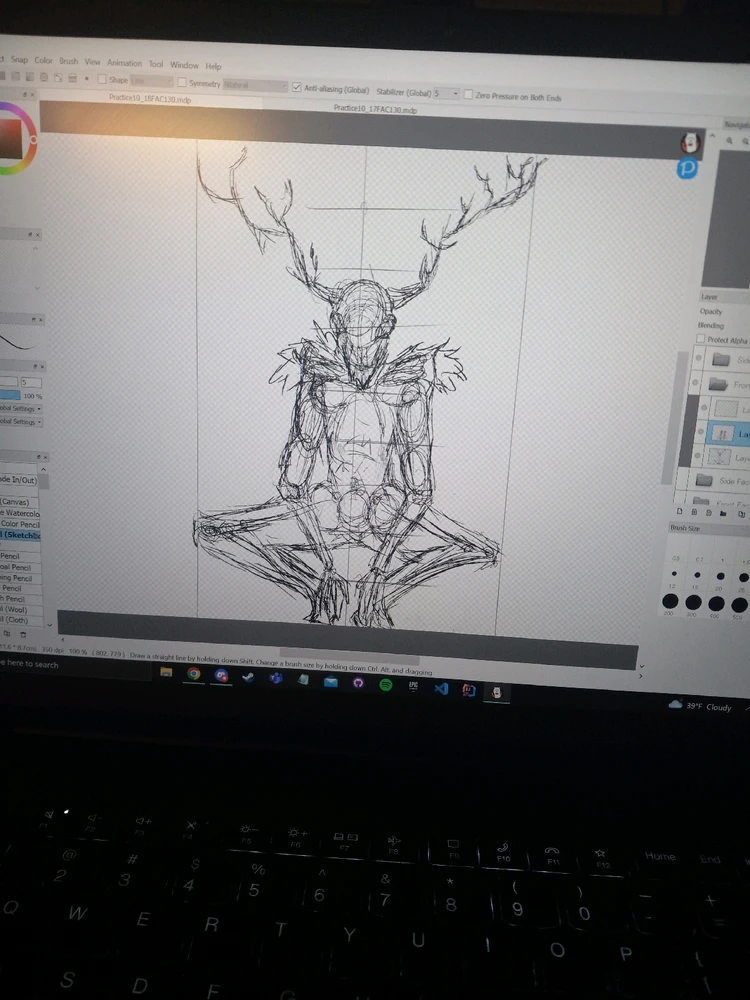Open the Symmetry Bilateral dropdown
Image resolution: width=750 pixels, height=1000 pixels.
click(x=255, y=85)
